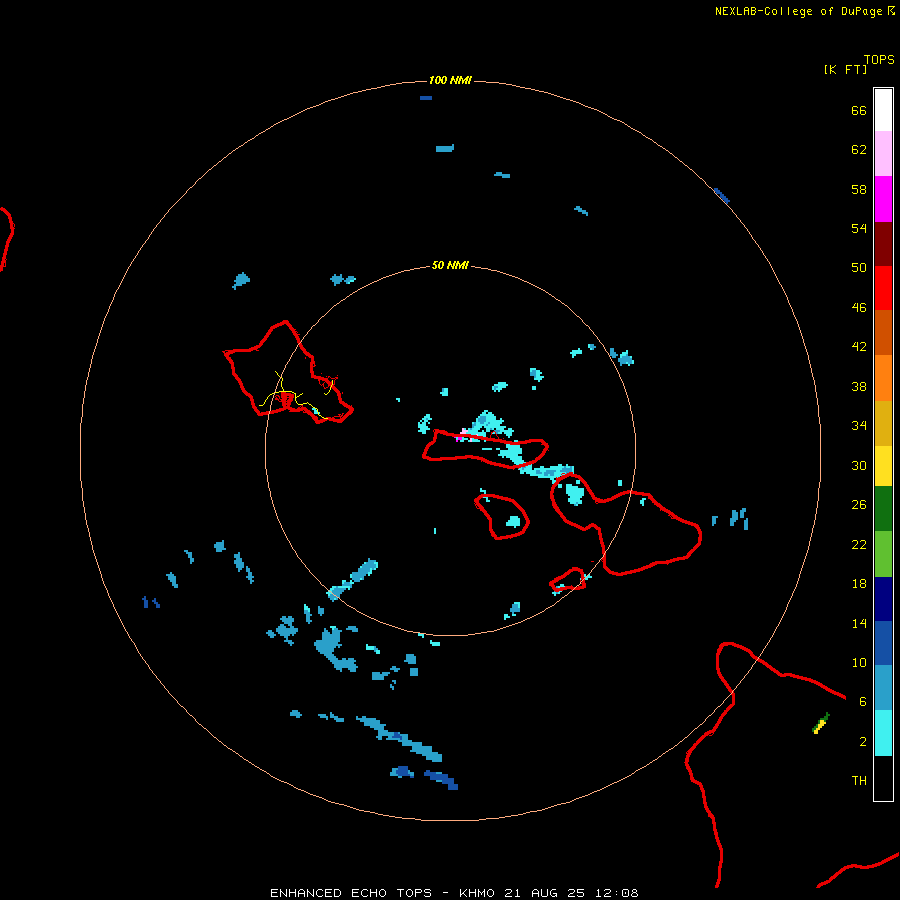Click the dark green legend swatch
Screen dimensions: 900x900
point(883,509)
